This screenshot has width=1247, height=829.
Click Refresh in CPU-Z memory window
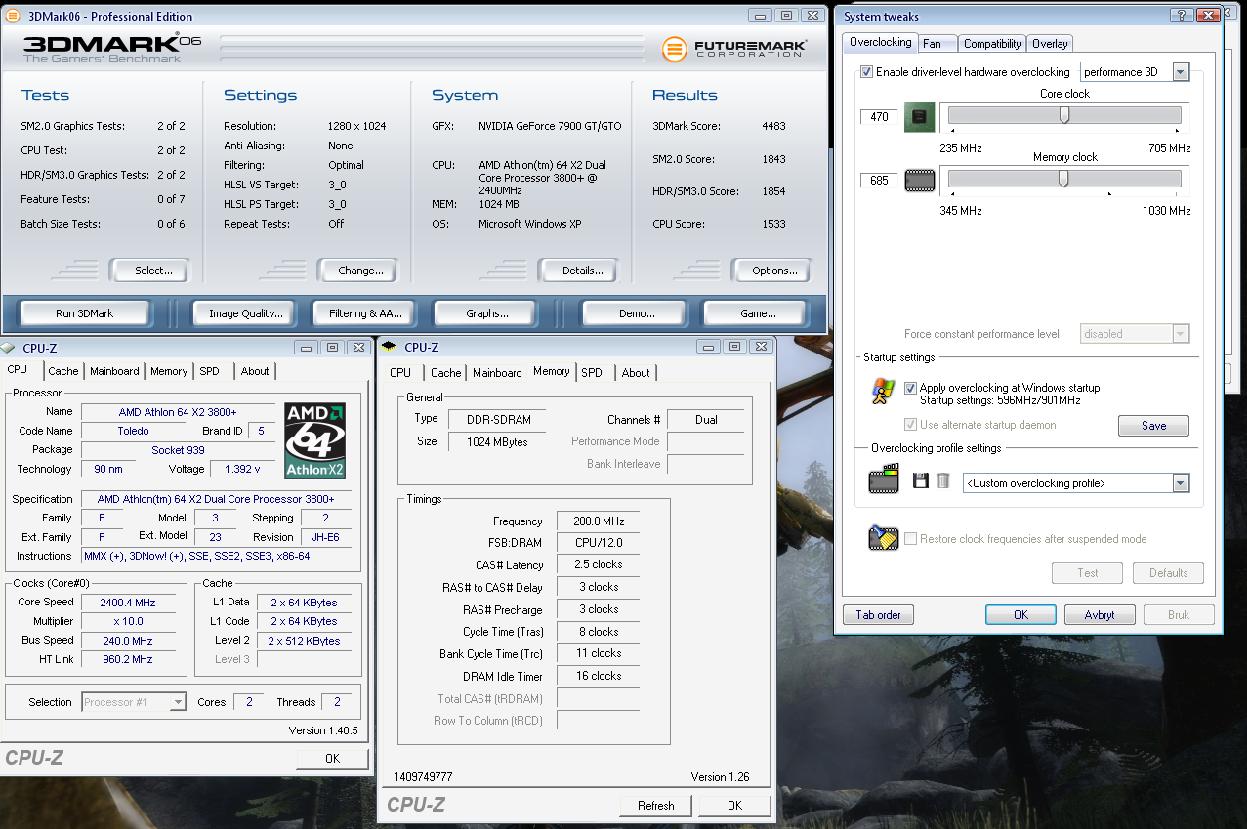pos(655,805)
